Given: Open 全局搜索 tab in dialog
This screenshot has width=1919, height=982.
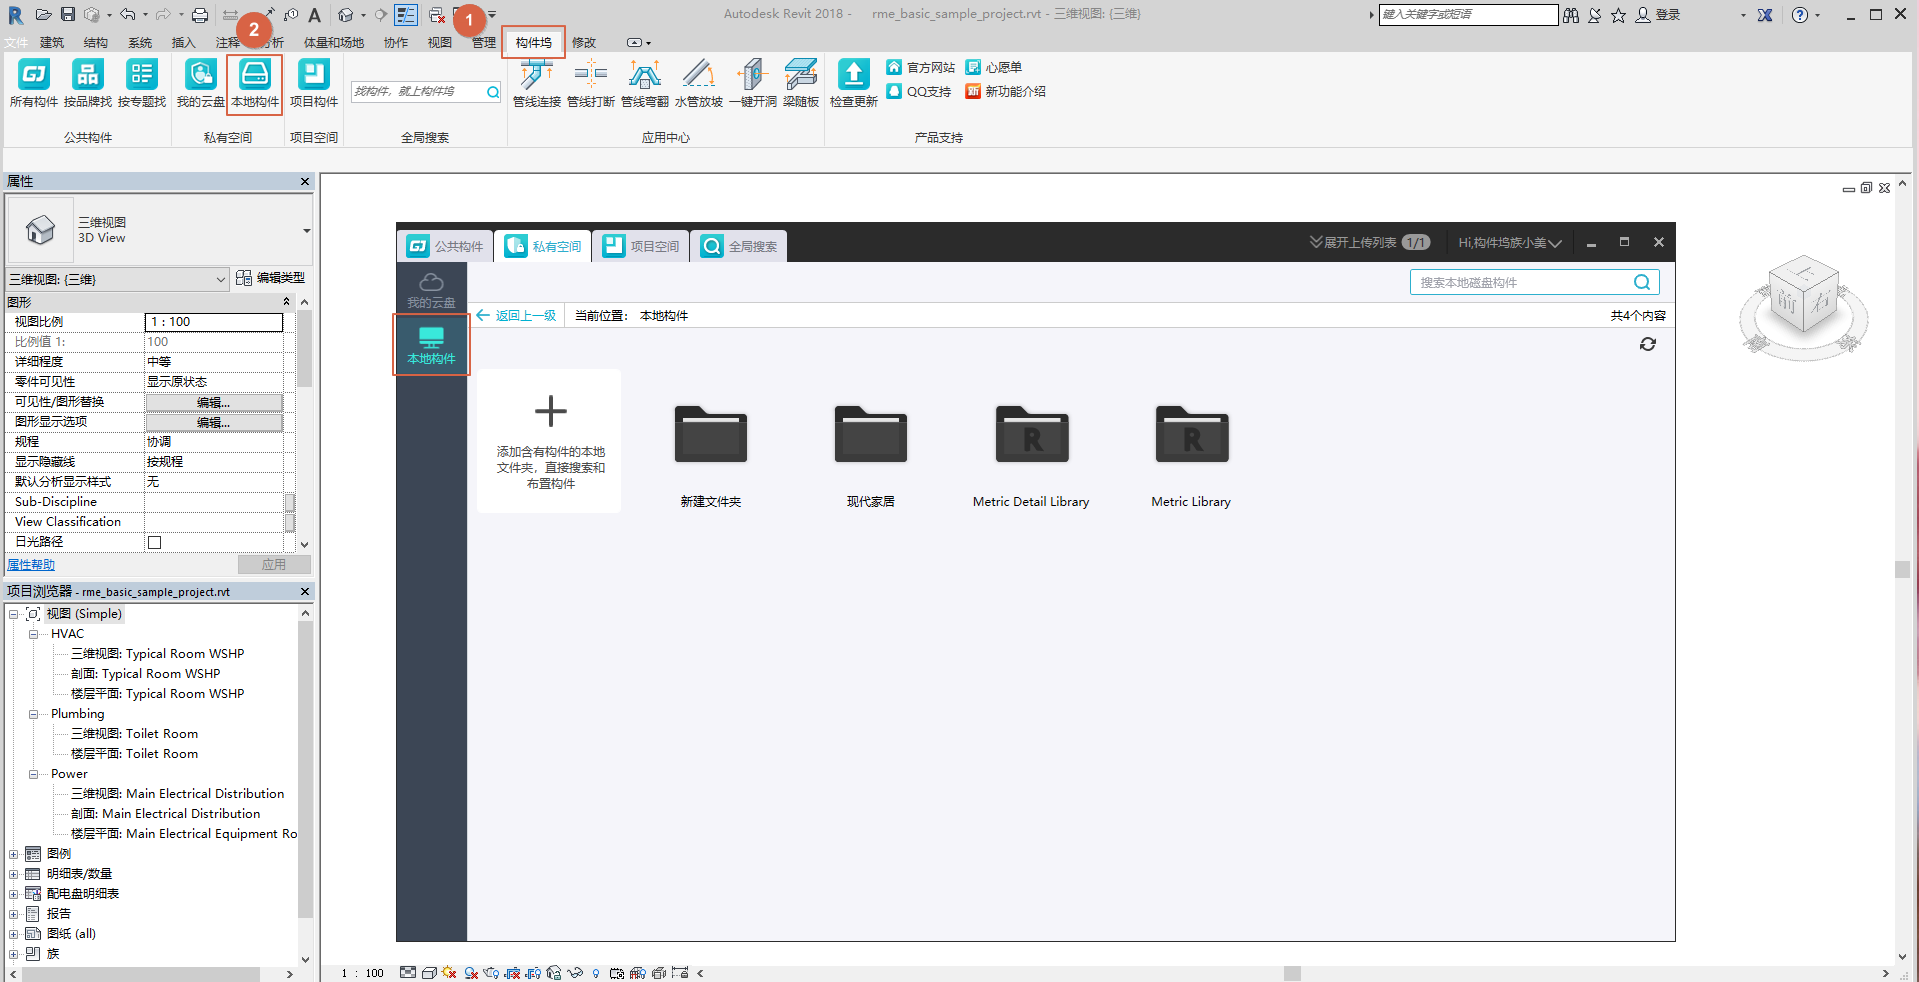Looking at the screenshot, I should (x=739, y=246).
